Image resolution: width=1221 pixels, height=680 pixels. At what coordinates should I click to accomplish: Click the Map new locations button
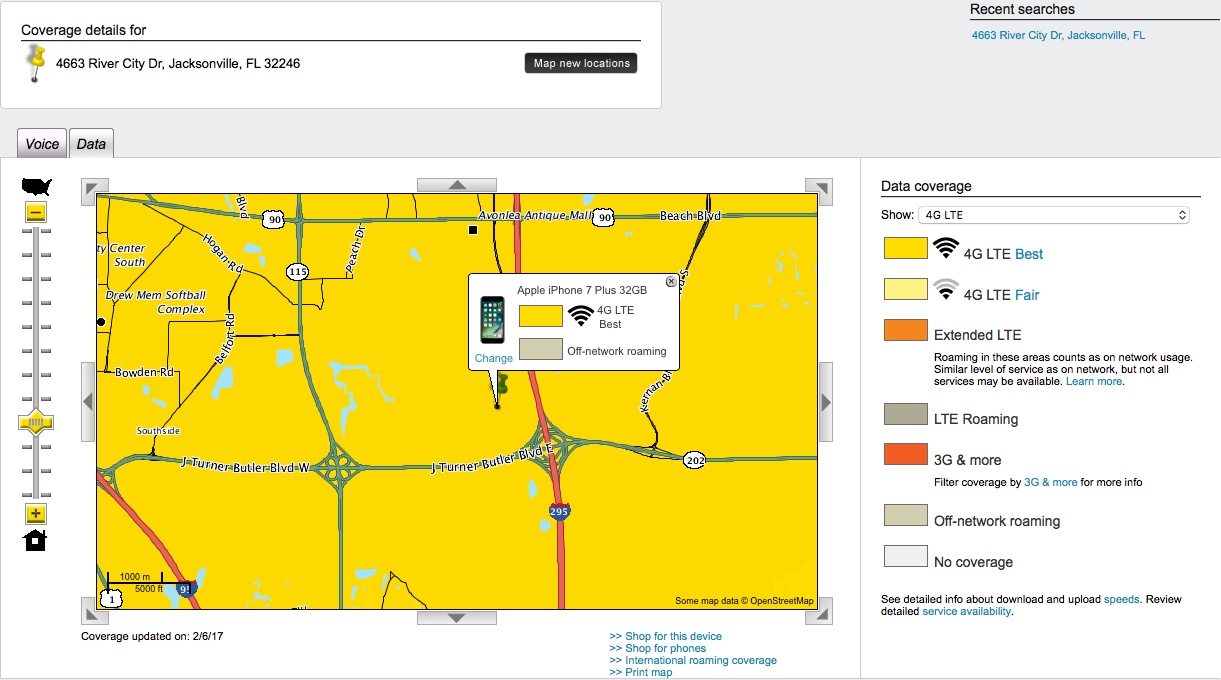[x=581, y=63]
